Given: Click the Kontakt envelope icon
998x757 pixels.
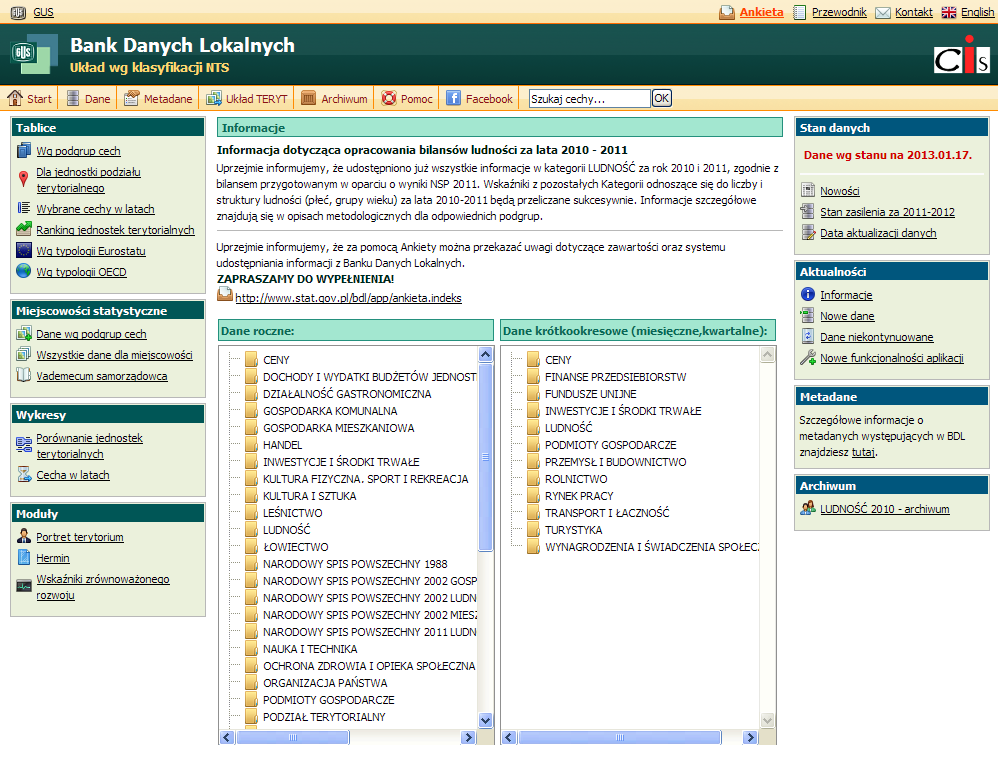Looking at the screenshot, I should tap(883, 13).
